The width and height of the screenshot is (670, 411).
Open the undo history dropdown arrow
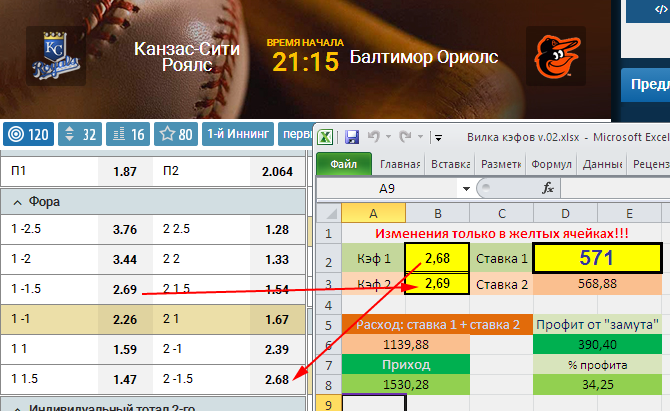388,137
